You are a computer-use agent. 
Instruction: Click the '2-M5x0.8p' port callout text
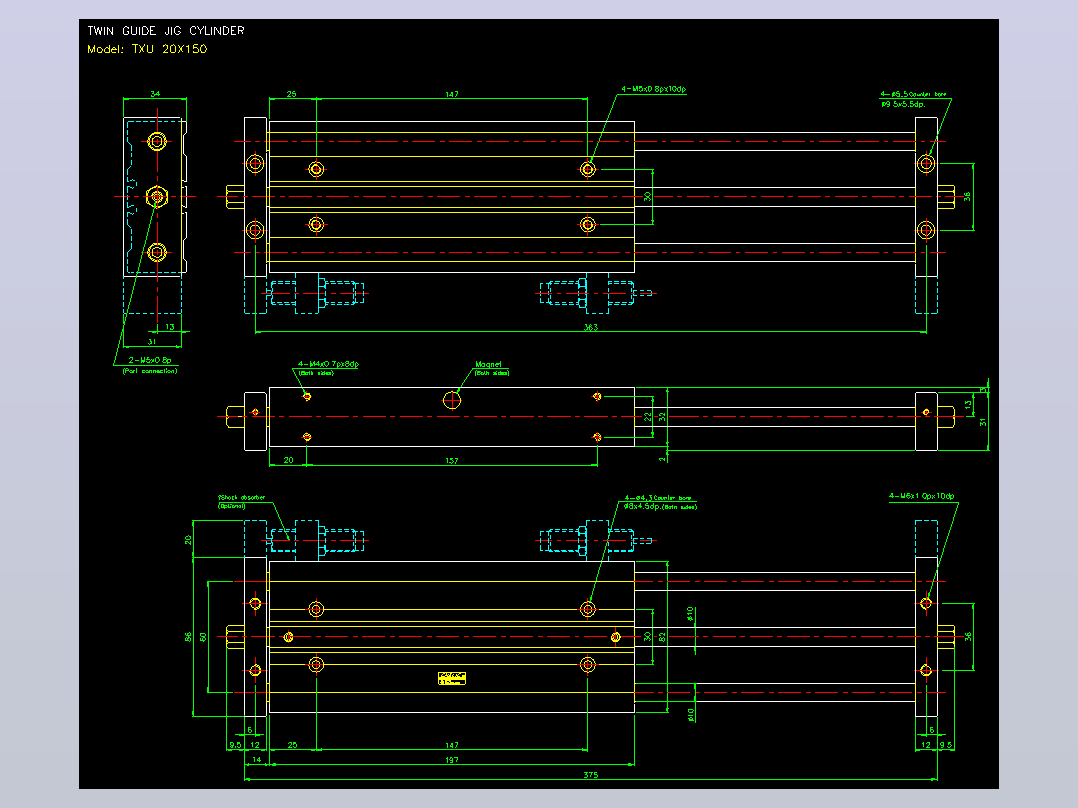point(150,360)
